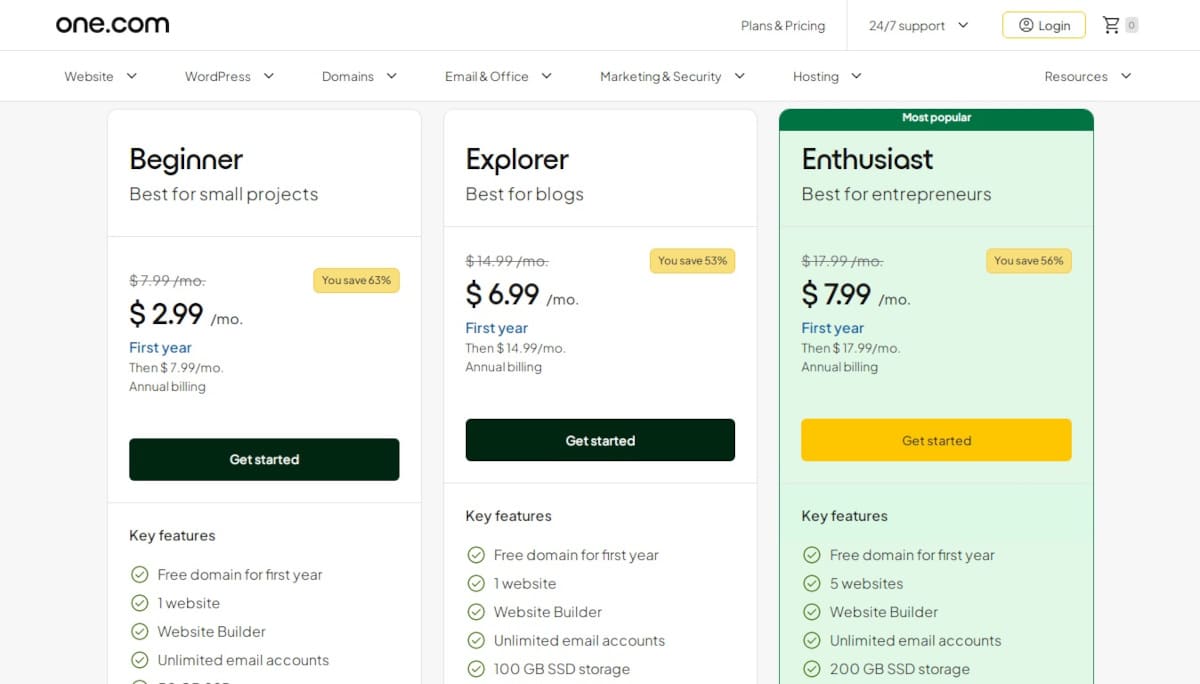
Task: Click checkmark icon beside "Unlimited email accounts" in Explorer
Action: [474, 640]
